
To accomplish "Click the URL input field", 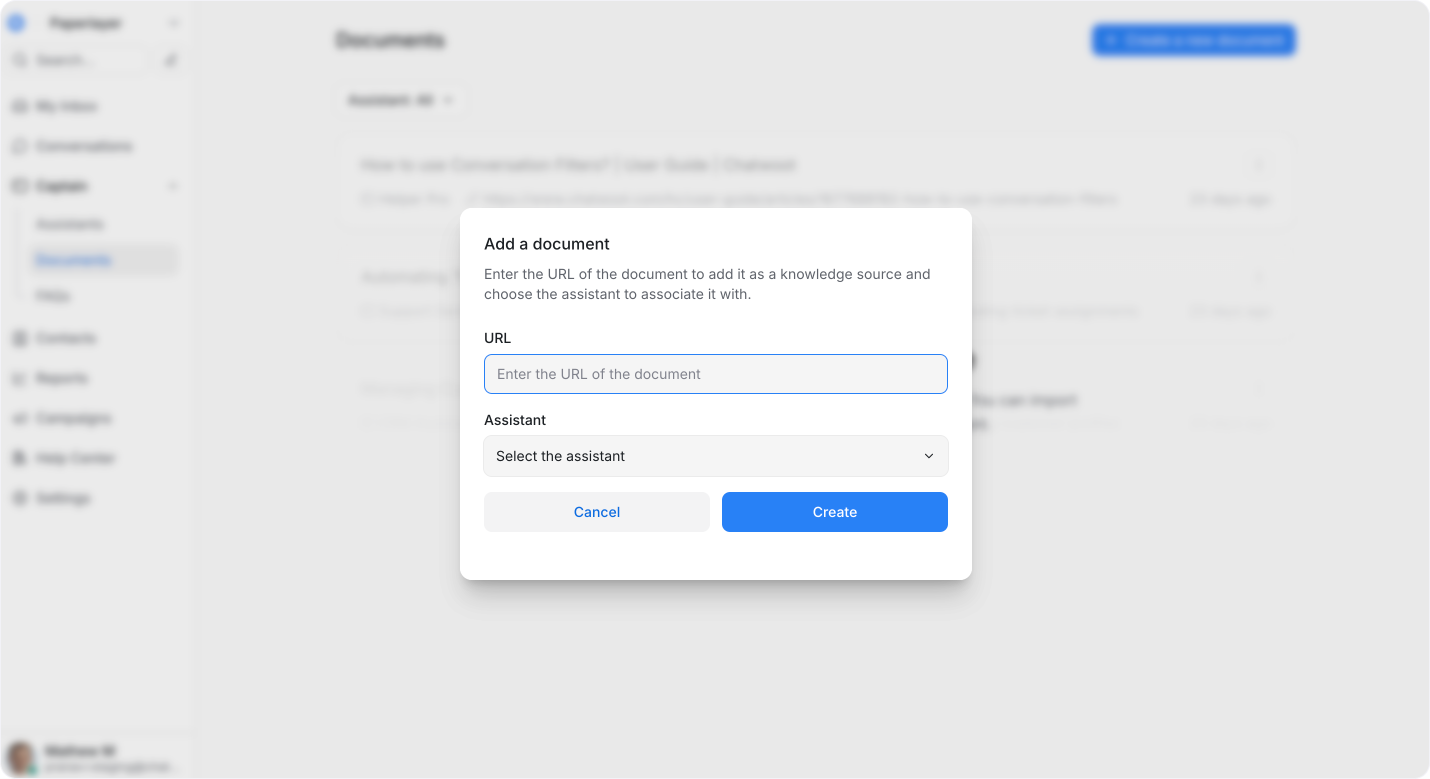I will (x=715, y=374).
